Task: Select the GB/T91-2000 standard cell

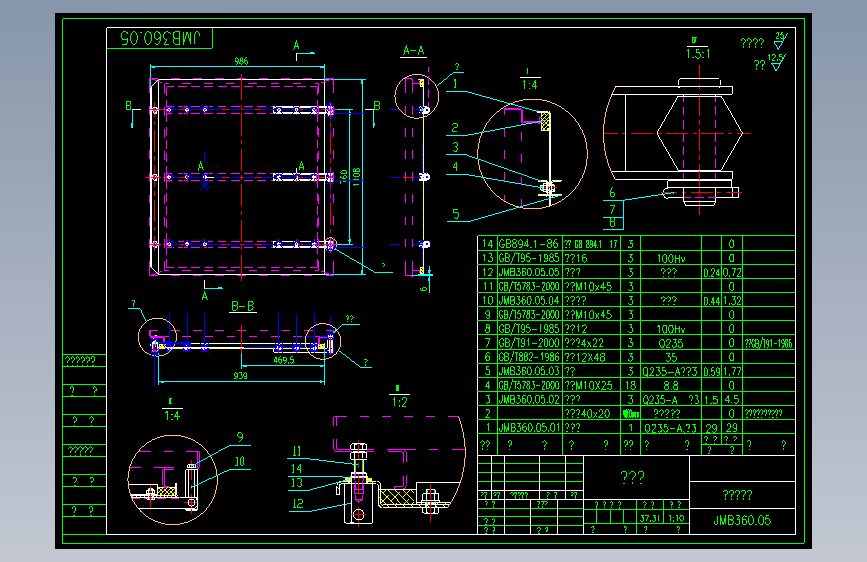Action: pos(529,343)
